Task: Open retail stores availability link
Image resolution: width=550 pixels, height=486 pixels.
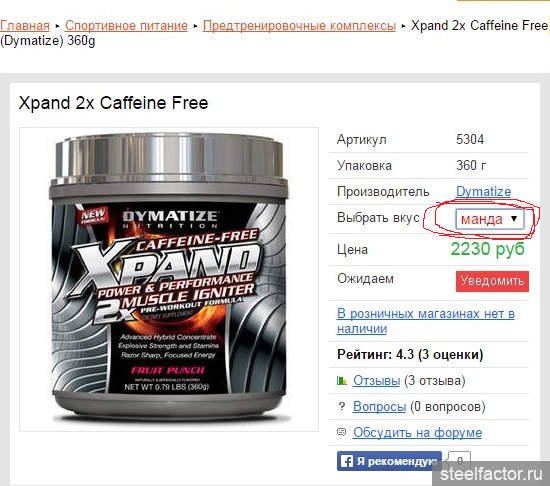Action: tap(425, 321)
